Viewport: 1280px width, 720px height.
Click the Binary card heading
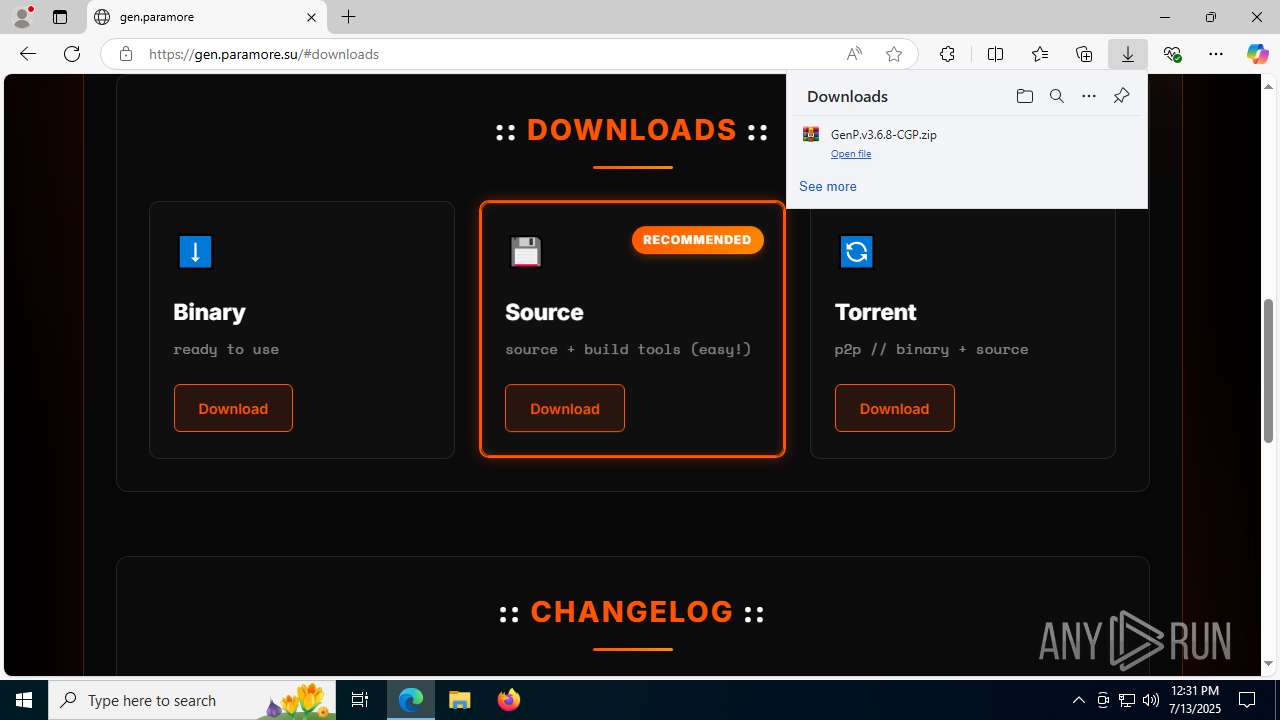coord(209,312)
